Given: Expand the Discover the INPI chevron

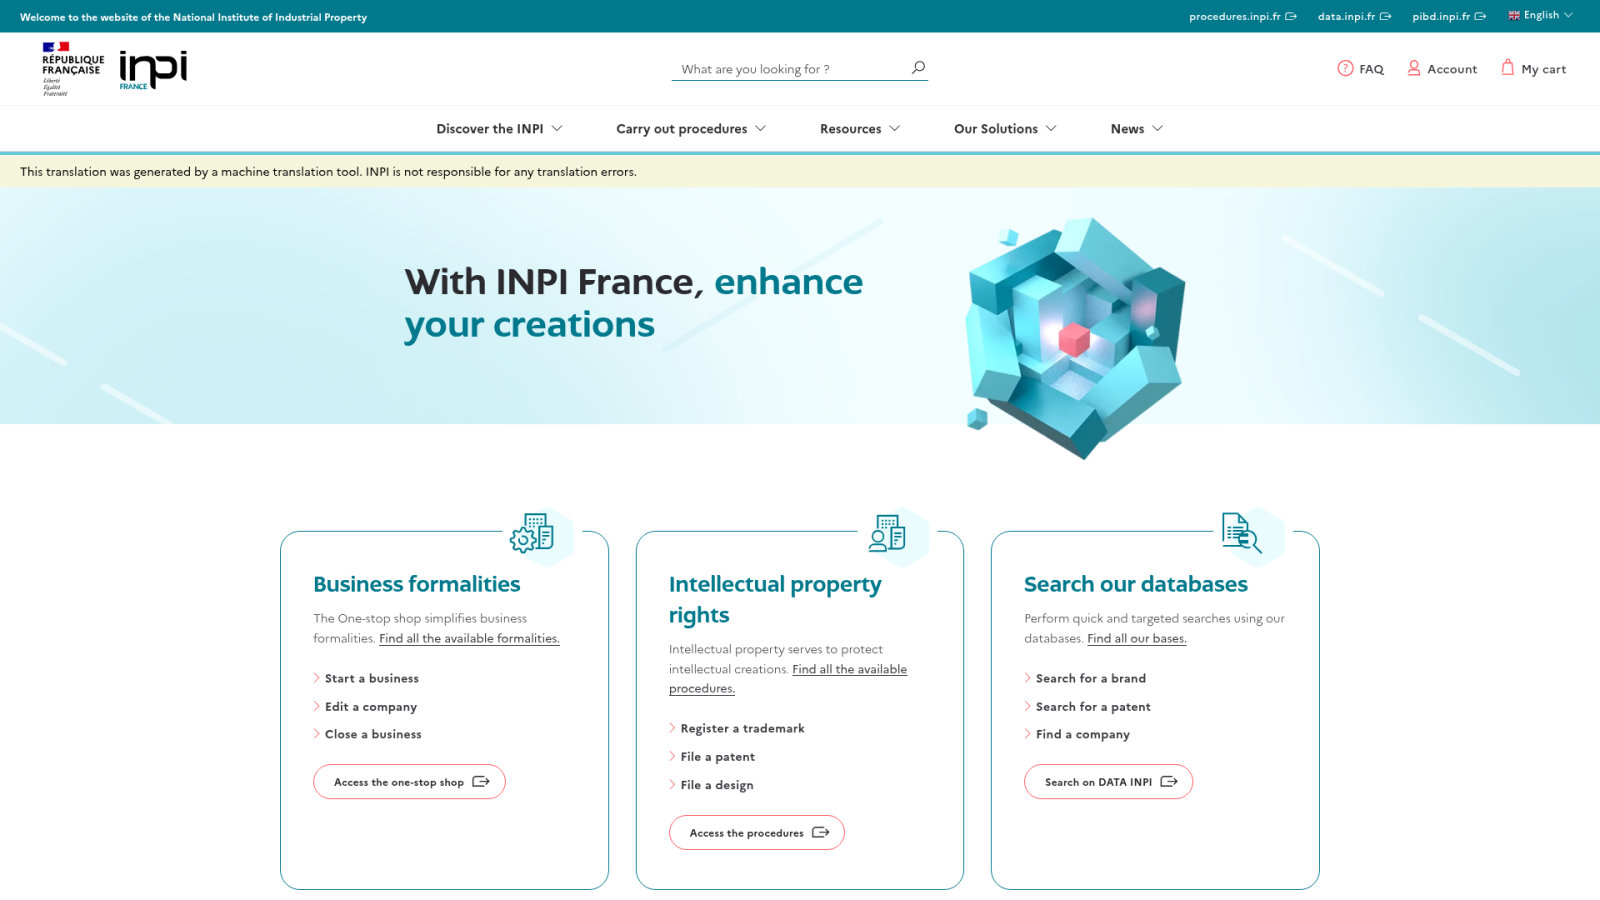Looking at the screenshot, I should tap(557, 129).
